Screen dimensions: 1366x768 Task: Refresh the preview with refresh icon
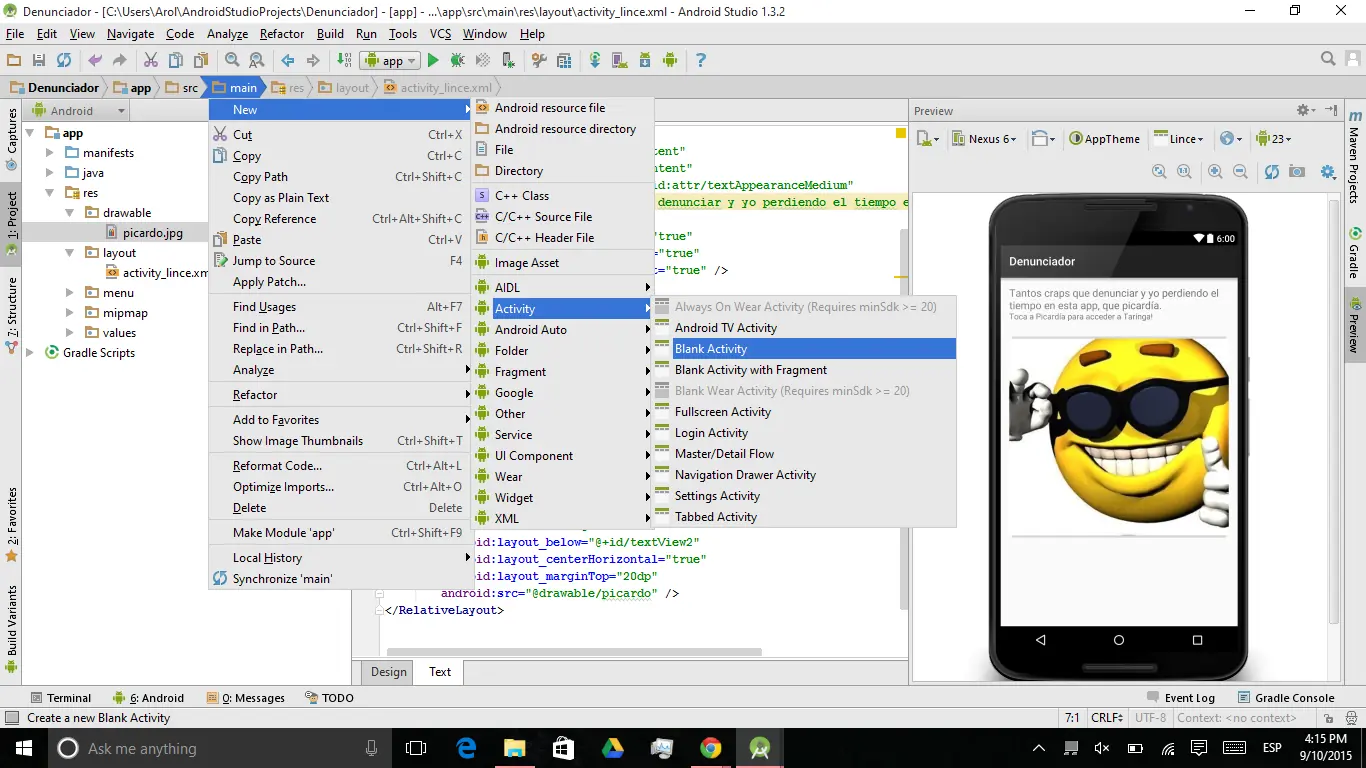pos(1272,172)
